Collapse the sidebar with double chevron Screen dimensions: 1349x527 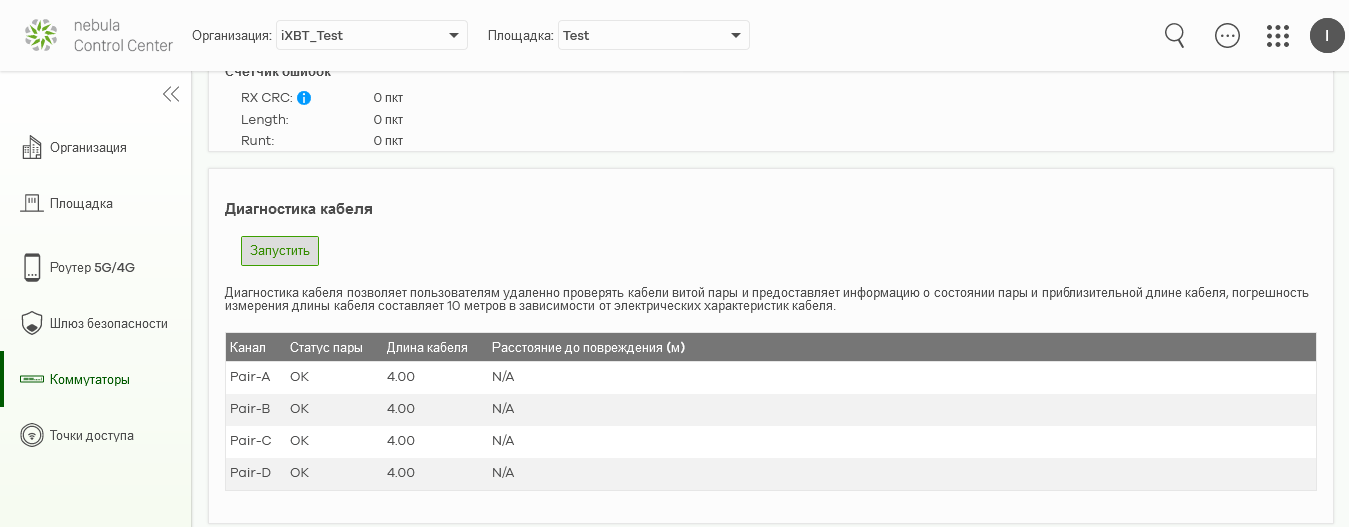pyautogui.click(x=171, y=94)
